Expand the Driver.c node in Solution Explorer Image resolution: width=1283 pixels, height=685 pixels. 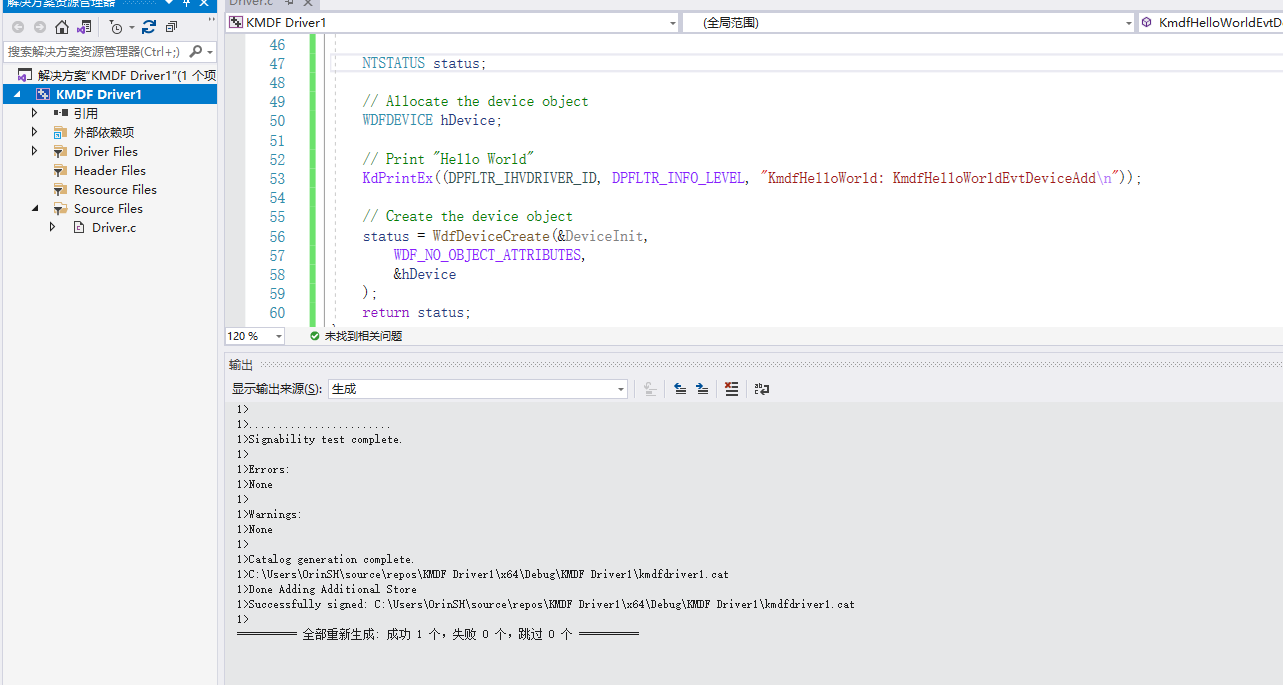click(53, 227)
